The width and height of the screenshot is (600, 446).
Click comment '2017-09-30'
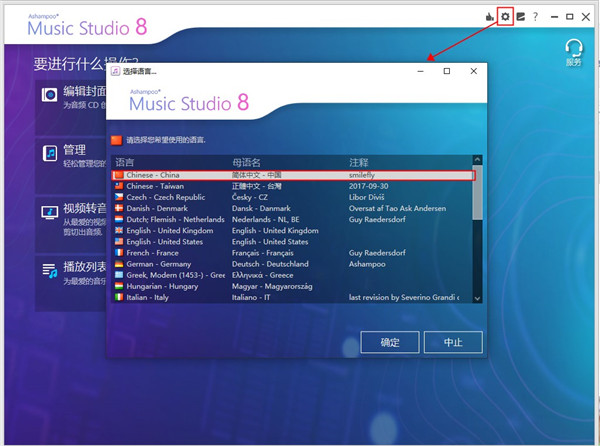(x=368, y=186)
